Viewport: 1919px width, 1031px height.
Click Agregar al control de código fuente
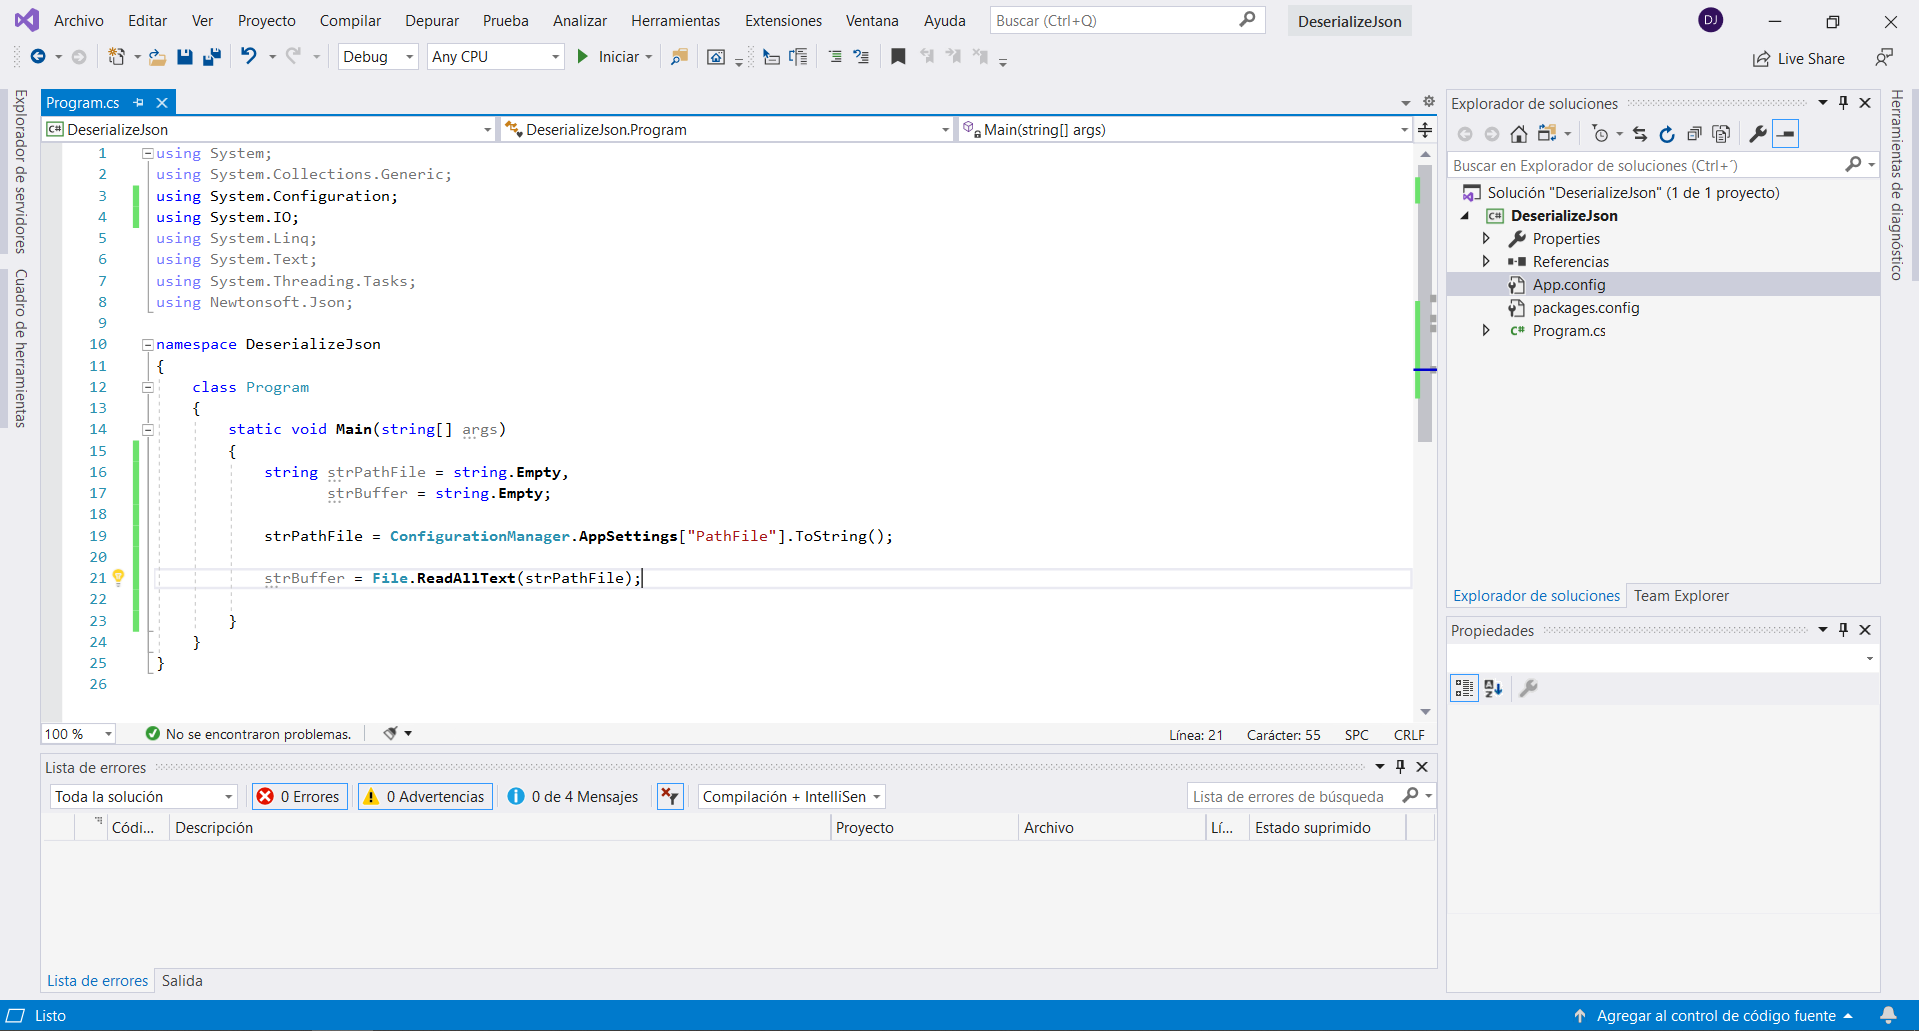[x=1715, y=1015]
